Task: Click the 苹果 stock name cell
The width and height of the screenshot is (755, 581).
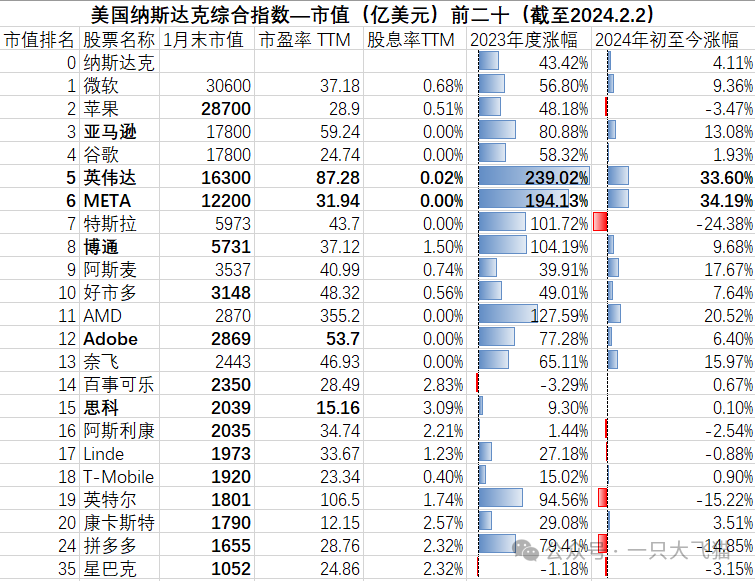Action: 101,109
